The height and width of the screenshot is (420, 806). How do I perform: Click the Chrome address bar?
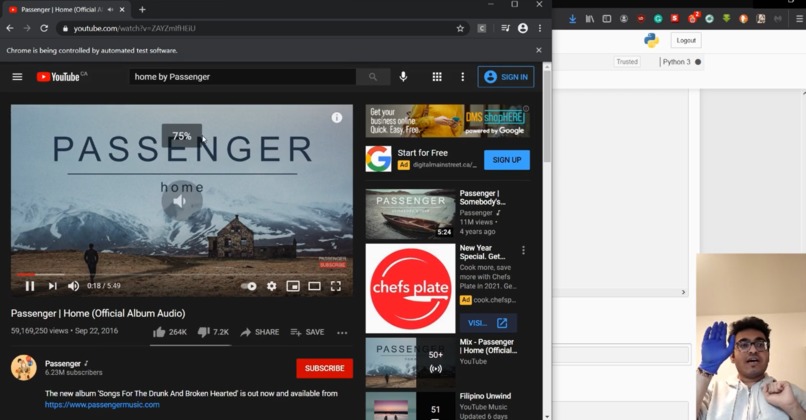262,28
